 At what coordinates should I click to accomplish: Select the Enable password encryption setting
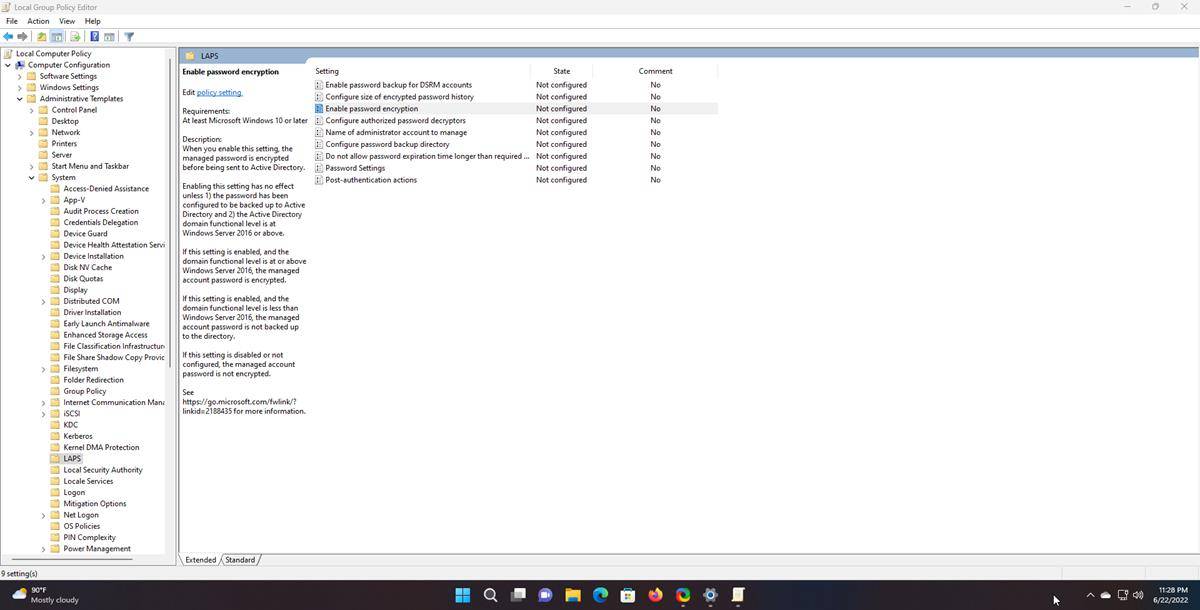(x=373, y=108)
